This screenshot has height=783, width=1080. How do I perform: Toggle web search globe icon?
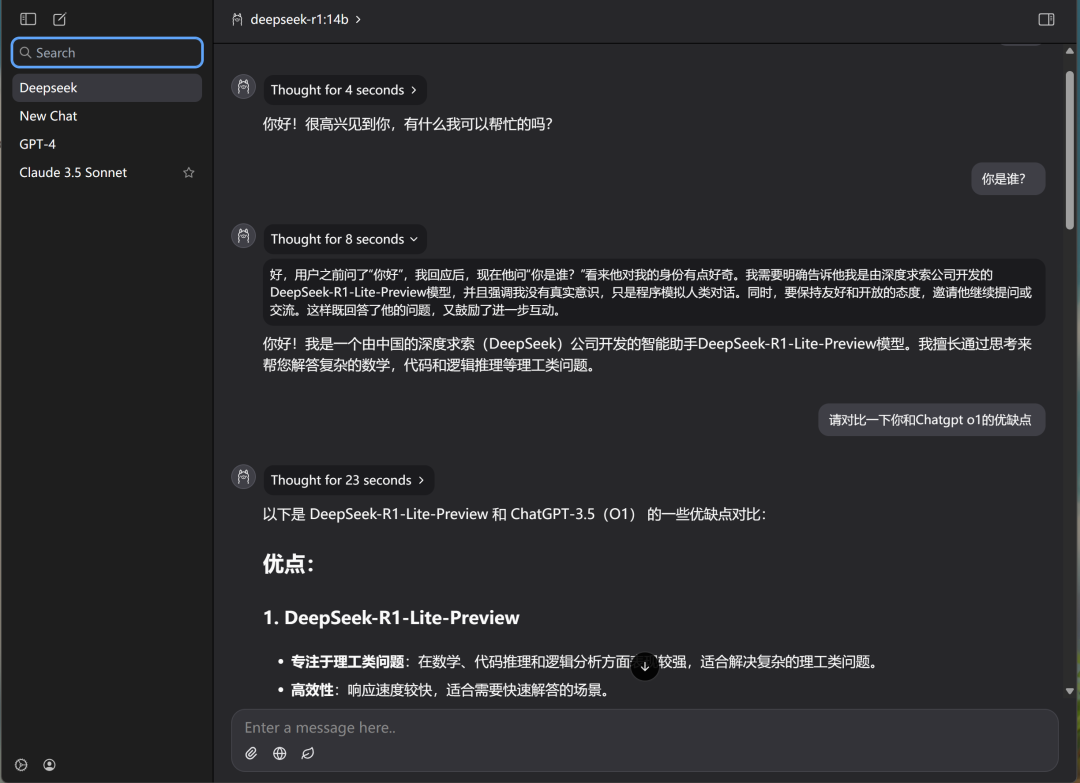(280, 753)
